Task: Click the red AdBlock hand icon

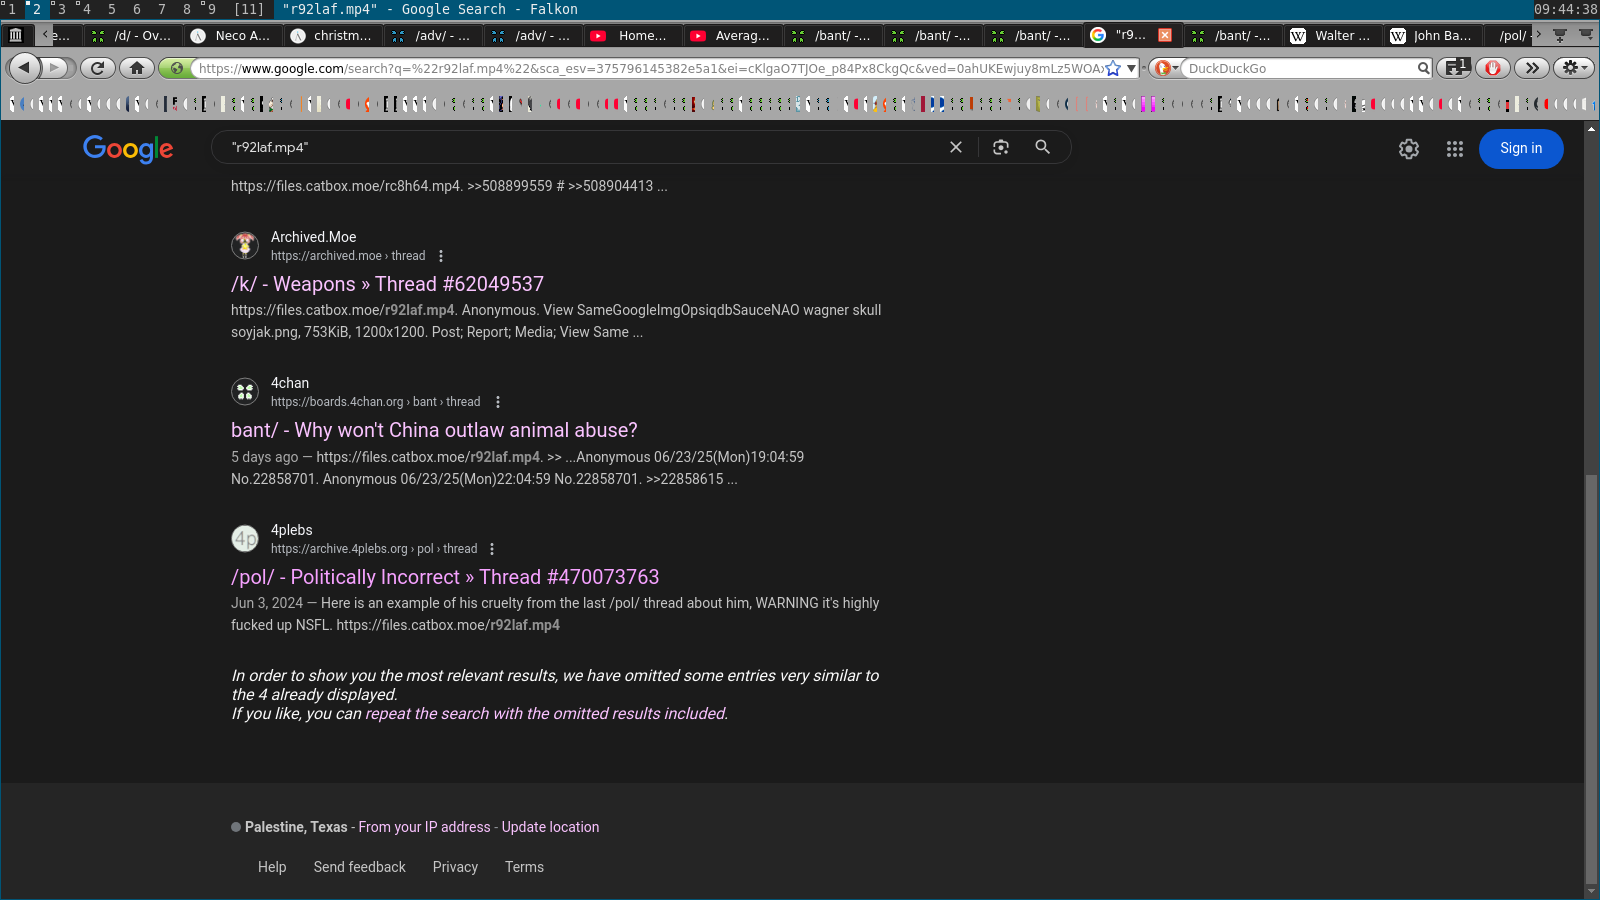Action: (1492, 68)
